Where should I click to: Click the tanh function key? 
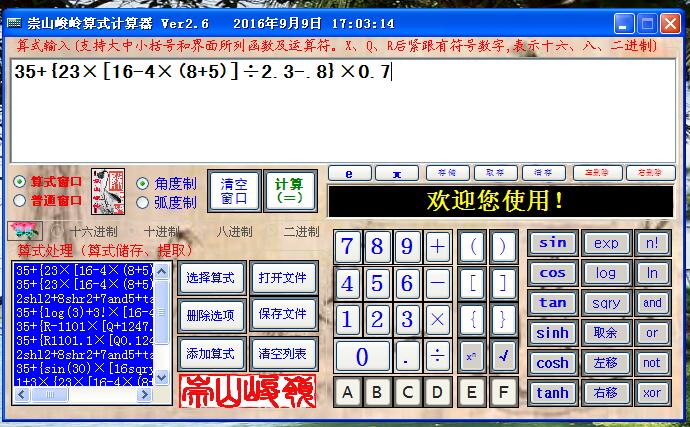[x=552, y=393]
